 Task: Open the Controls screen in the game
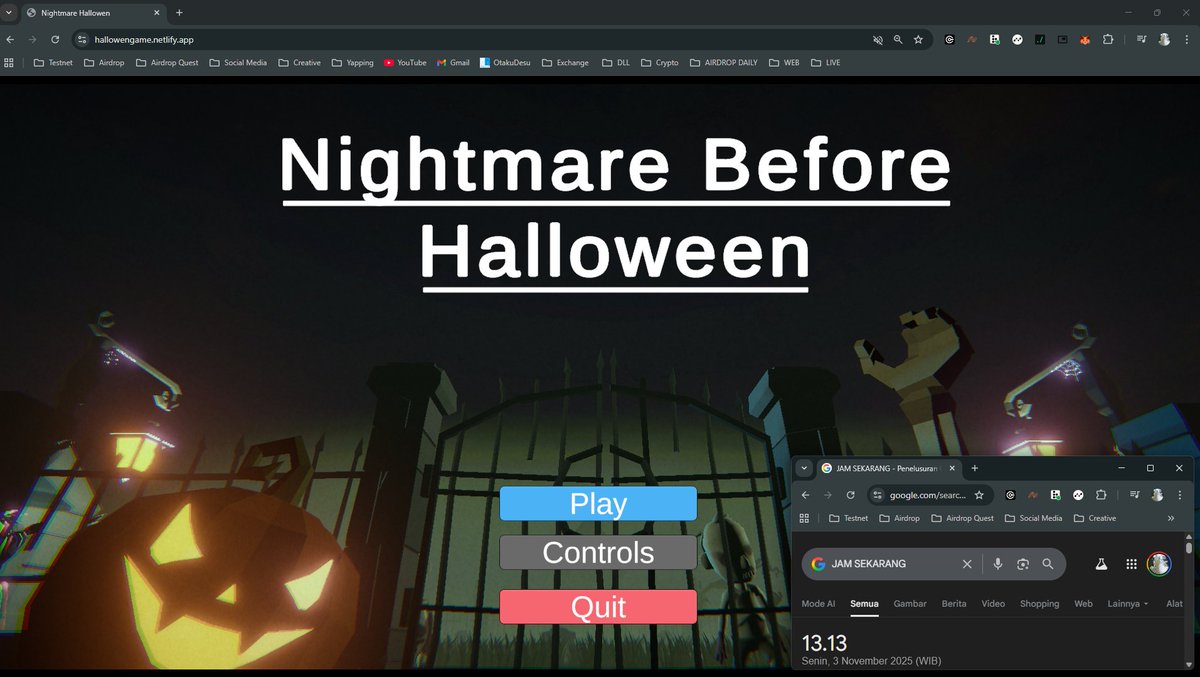coord(598,553)
